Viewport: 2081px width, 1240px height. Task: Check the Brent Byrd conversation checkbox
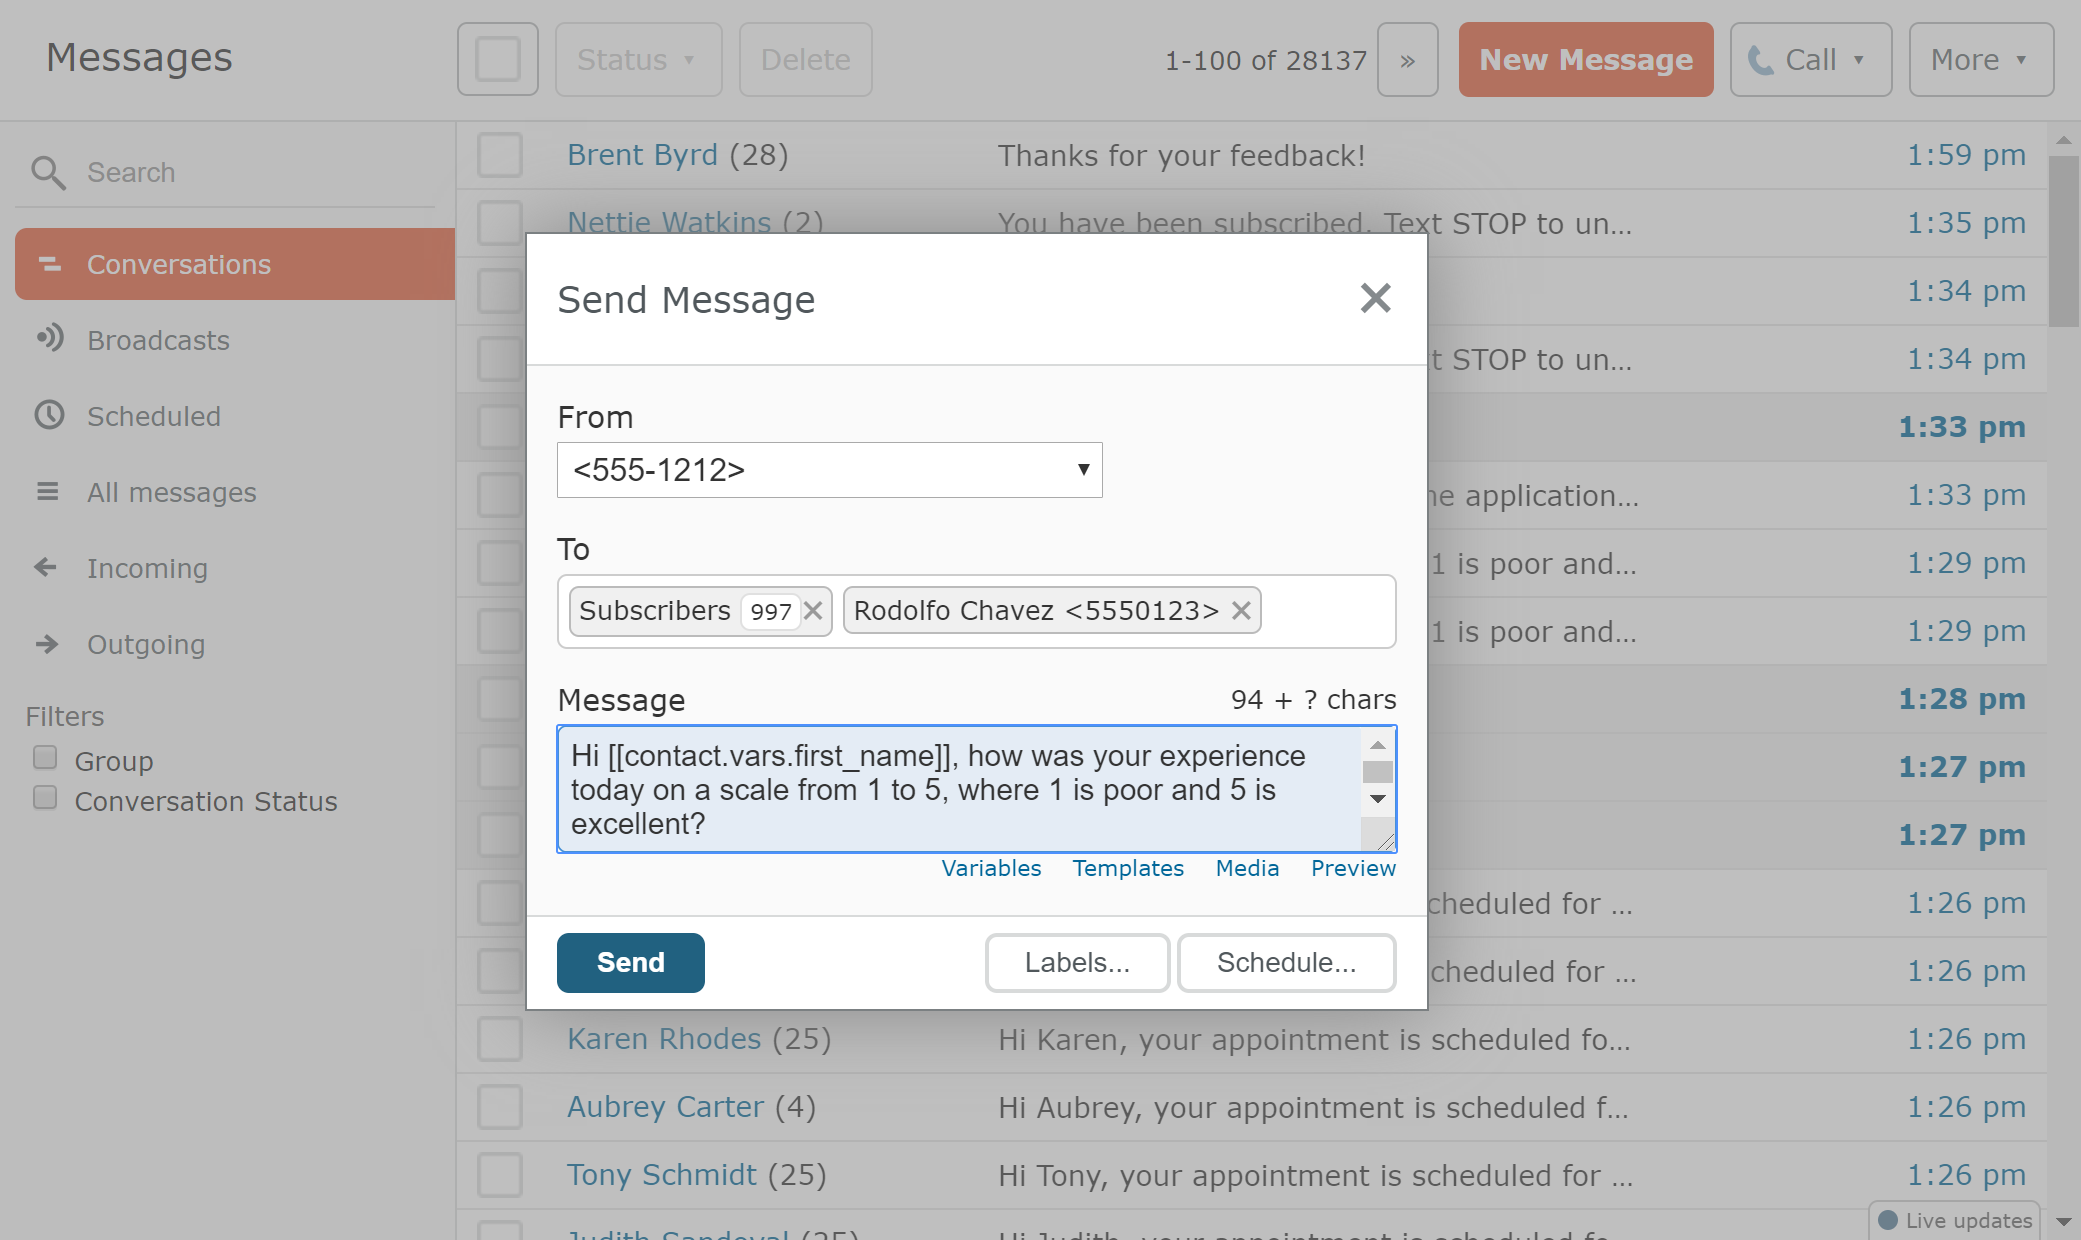[x=499, y=155]
